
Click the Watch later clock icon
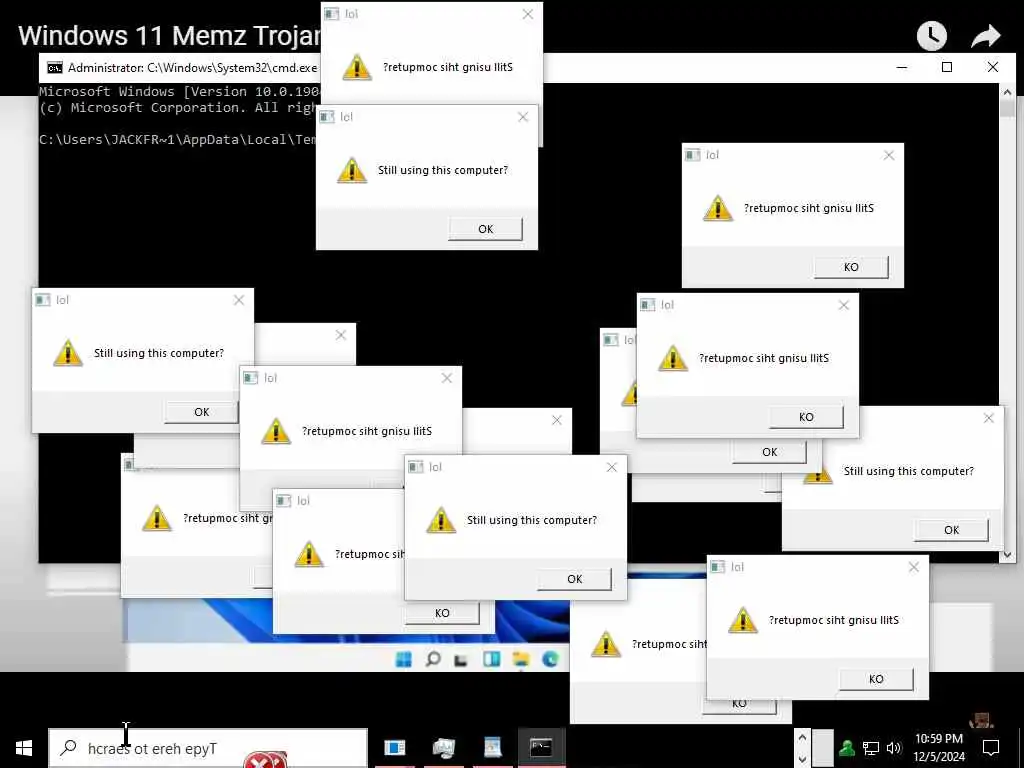932,36
